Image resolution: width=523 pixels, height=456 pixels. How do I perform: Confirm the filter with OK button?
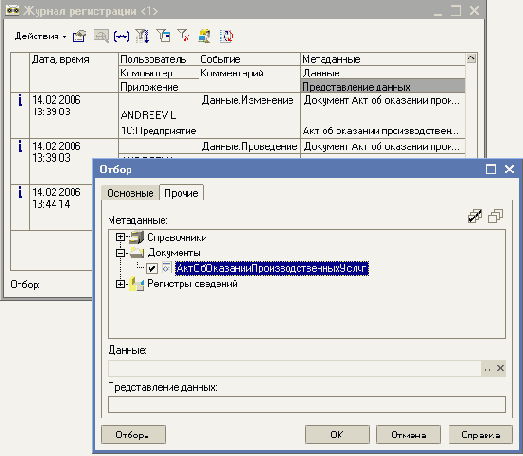pyautogui.click(x=337, y=434)
